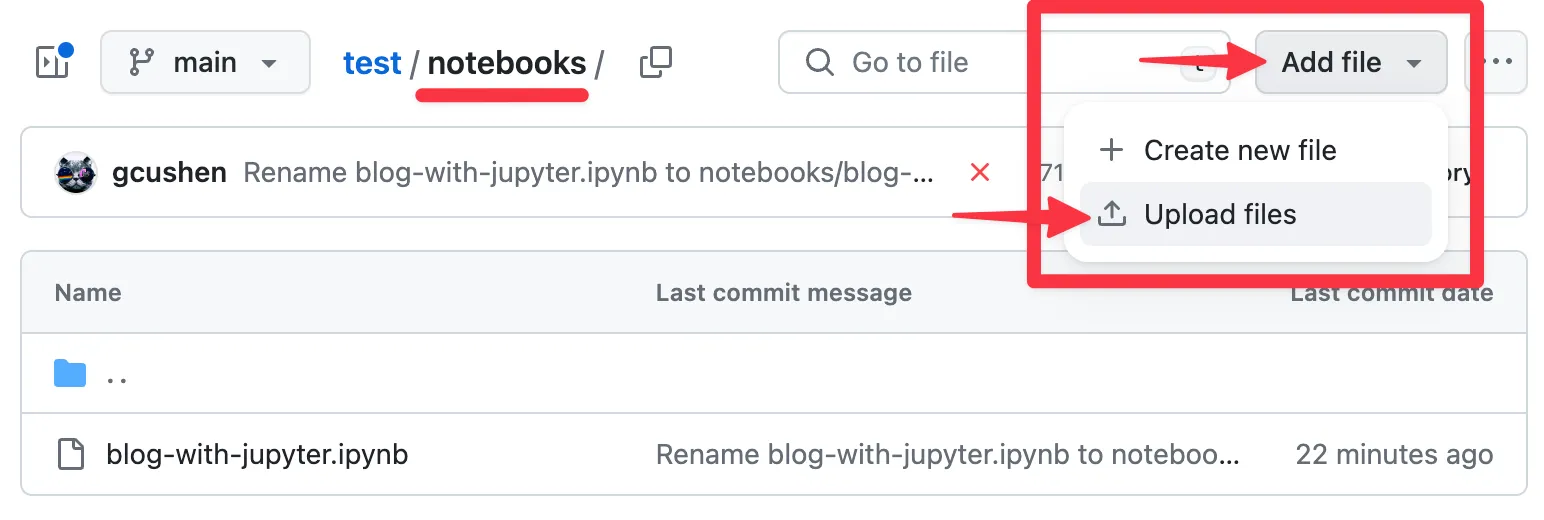The height and width of the screenshot is (520, 1544).
Task: Click the file icon beside blog-with-jupyter.ipynb
Action: 70,455
